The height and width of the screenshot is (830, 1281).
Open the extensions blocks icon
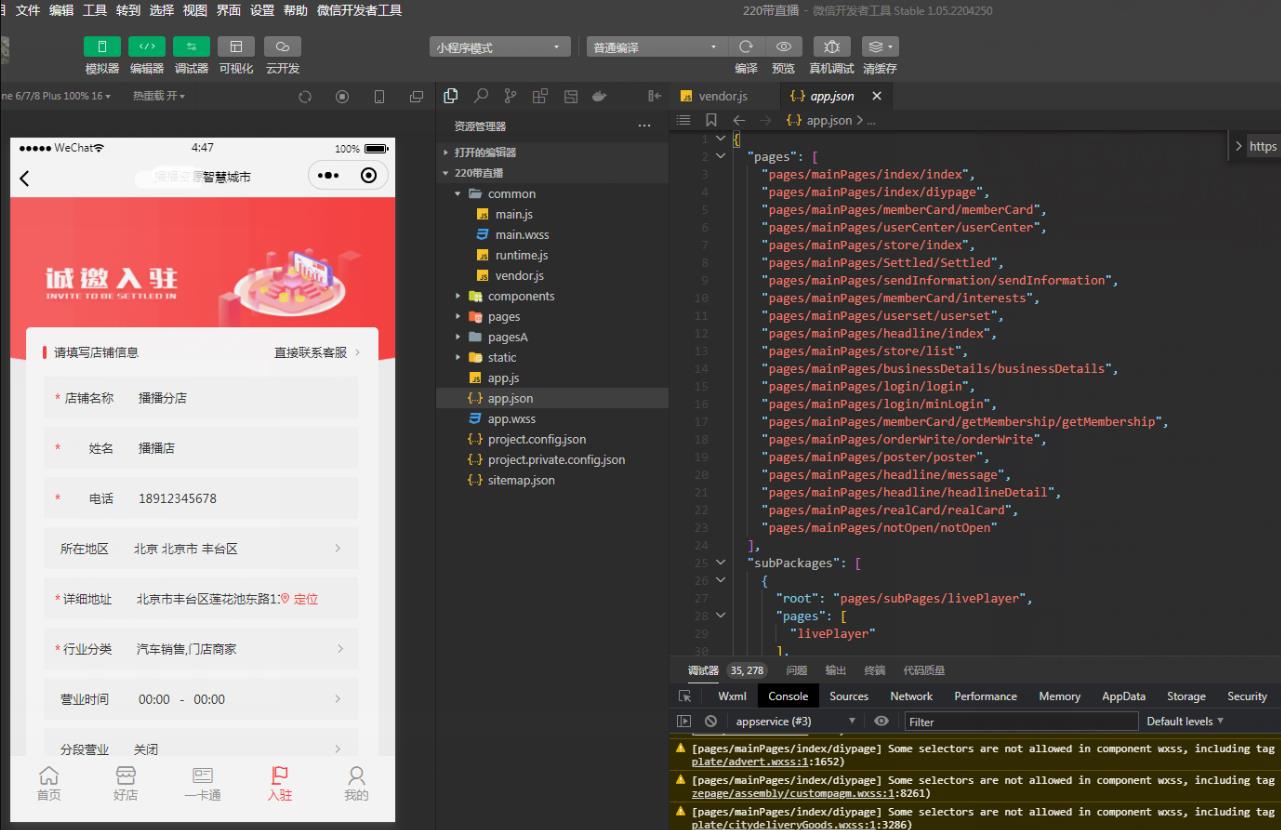point(540,96)
